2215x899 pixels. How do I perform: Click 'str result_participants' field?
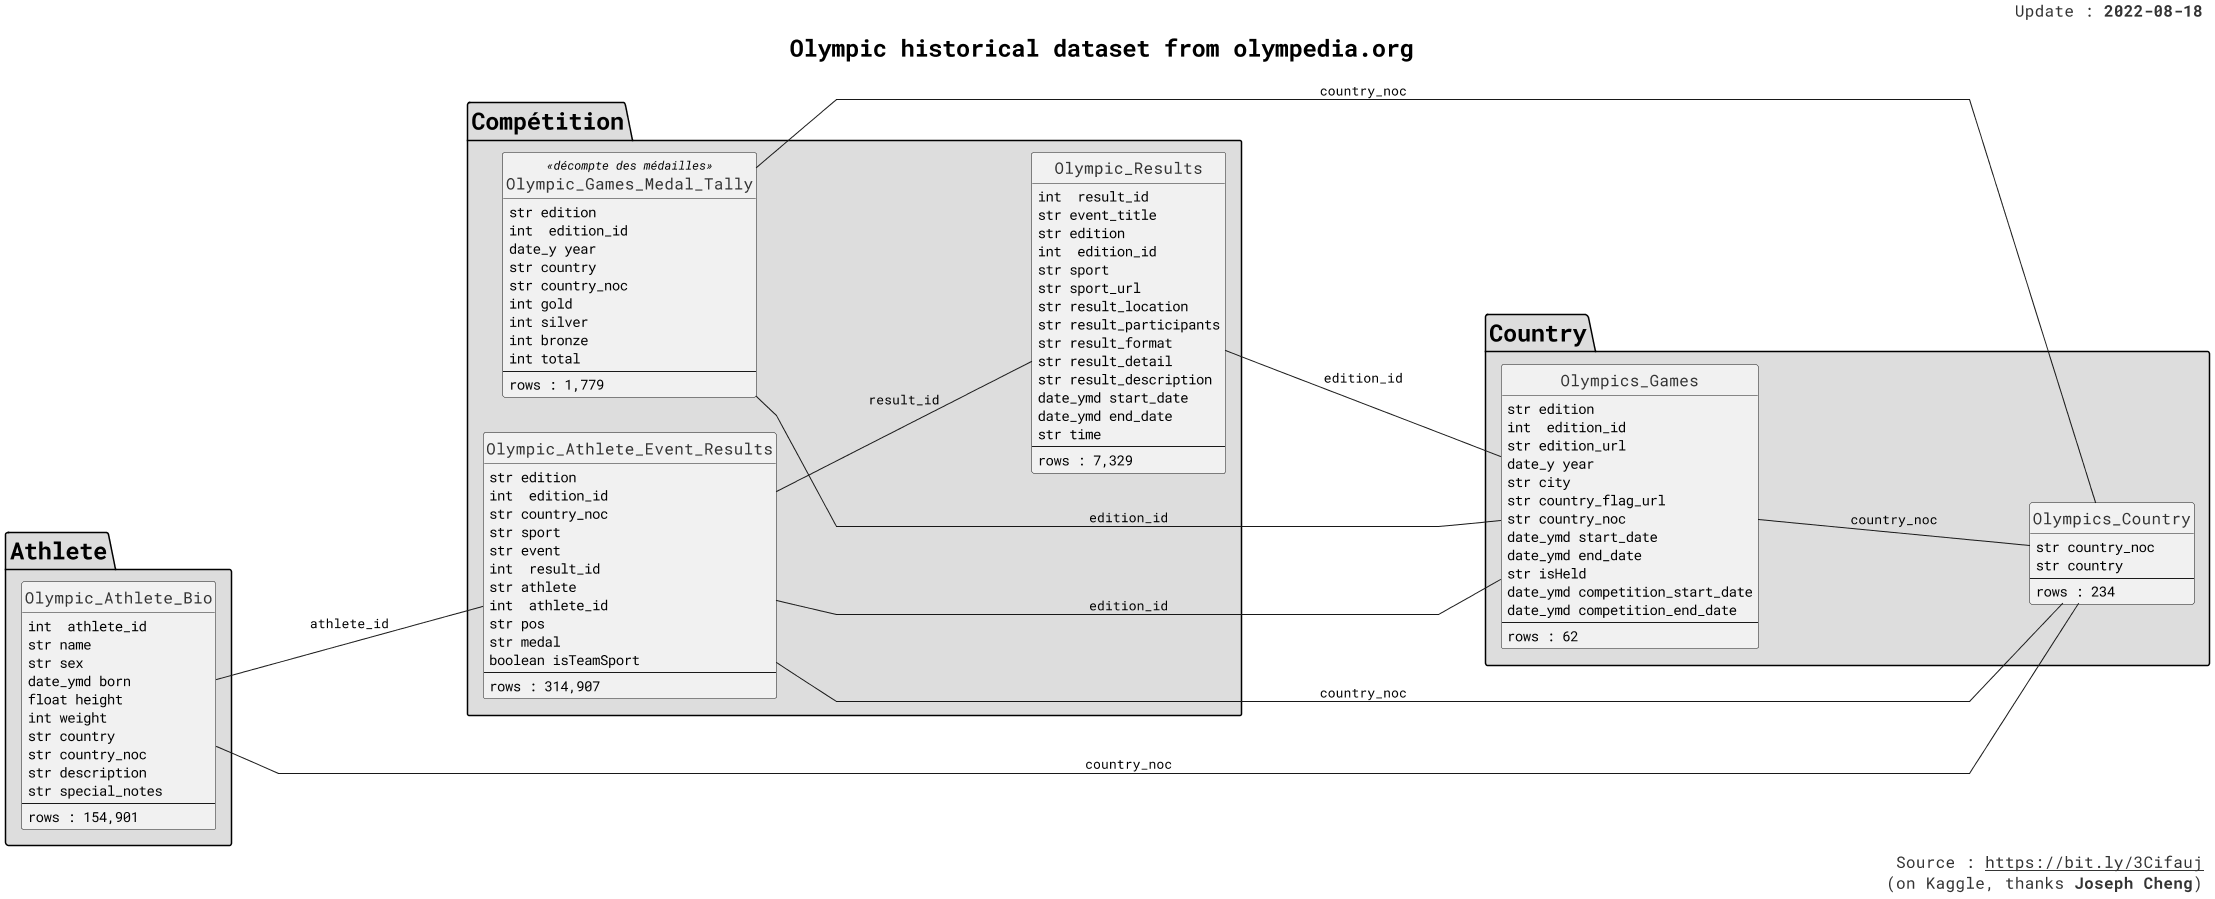pos(1129,325)
